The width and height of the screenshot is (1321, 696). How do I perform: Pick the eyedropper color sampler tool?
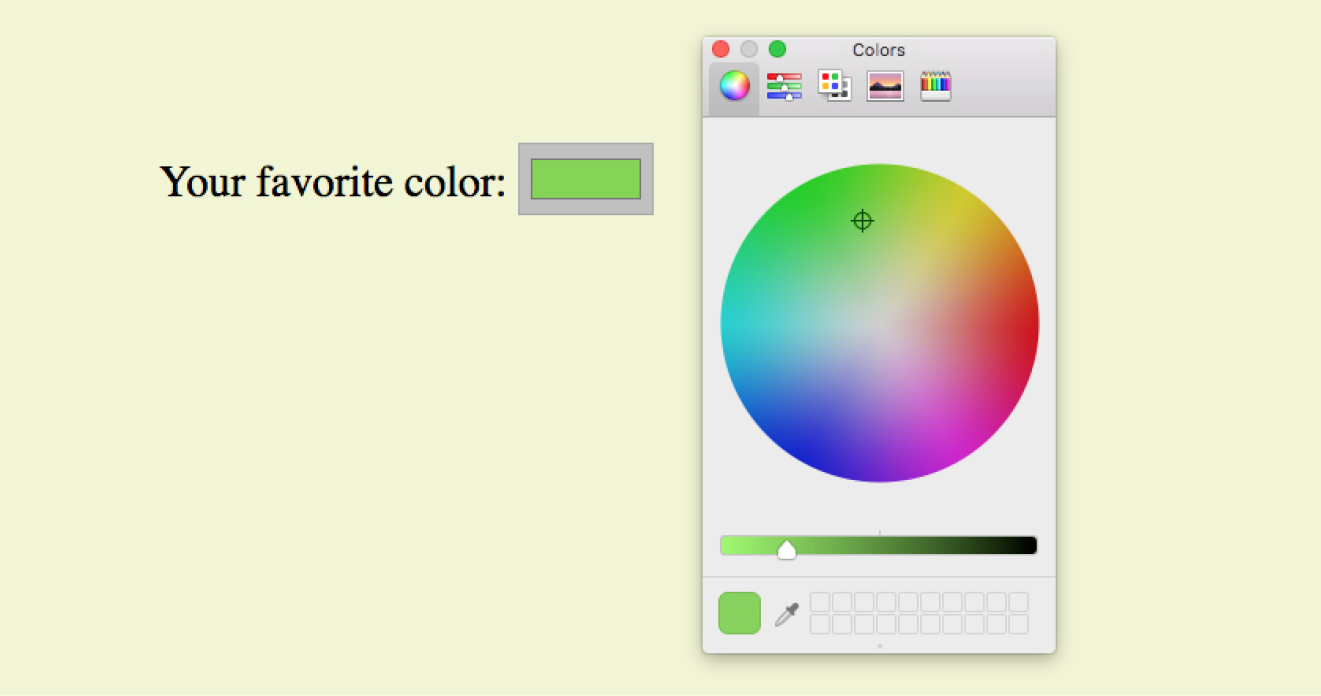[787, 614]
